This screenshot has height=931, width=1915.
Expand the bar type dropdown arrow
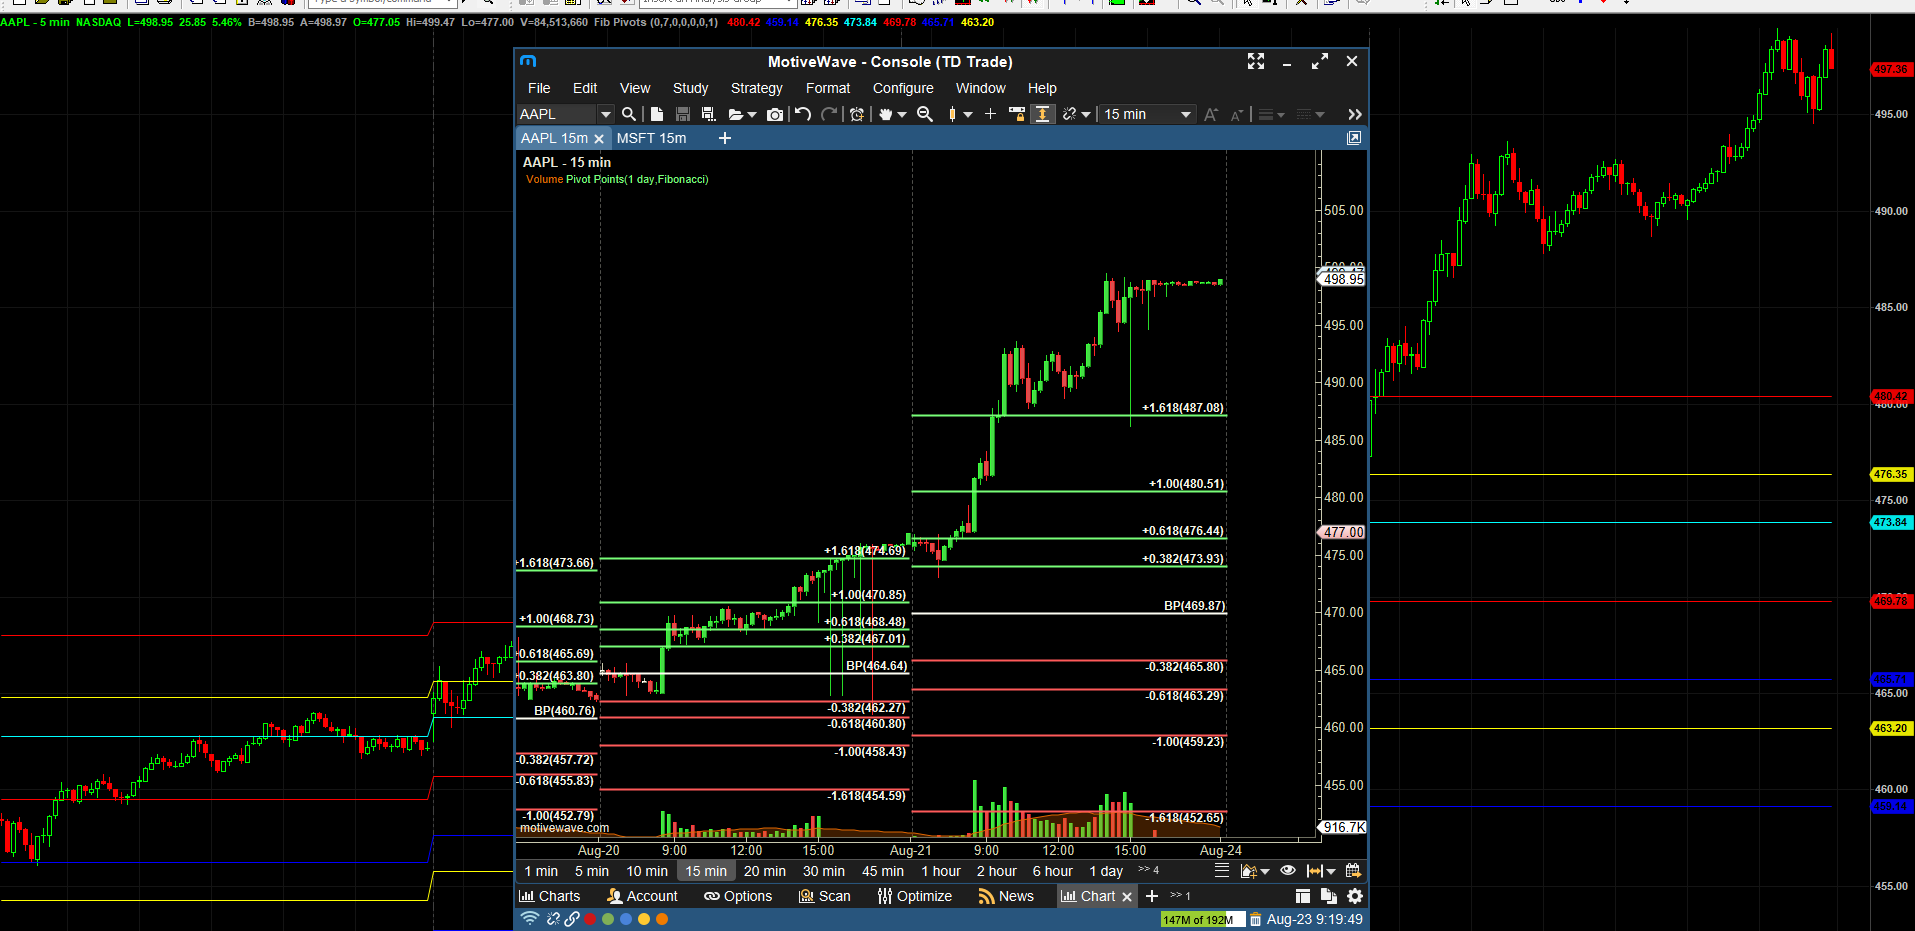968,115
